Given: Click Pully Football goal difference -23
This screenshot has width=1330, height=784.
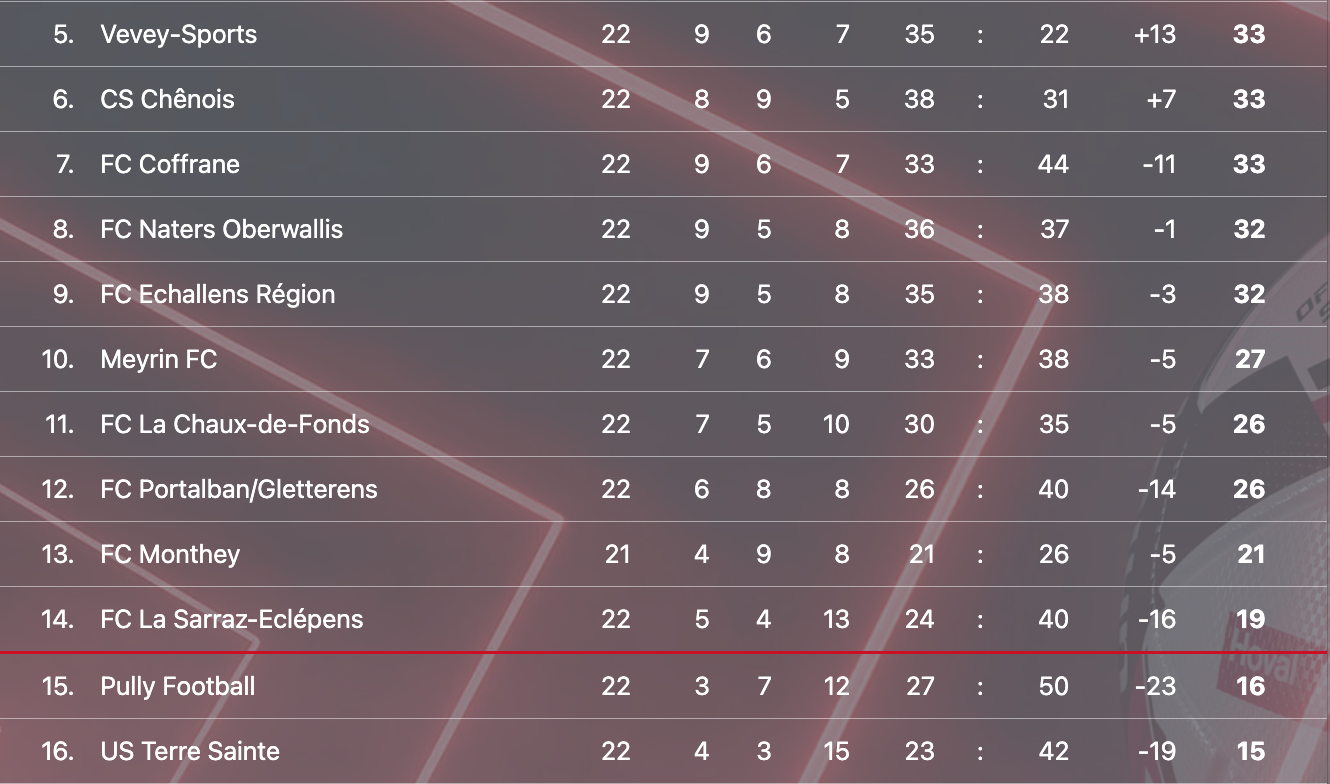Looking at the screenshot, I should pos(1156,686).
